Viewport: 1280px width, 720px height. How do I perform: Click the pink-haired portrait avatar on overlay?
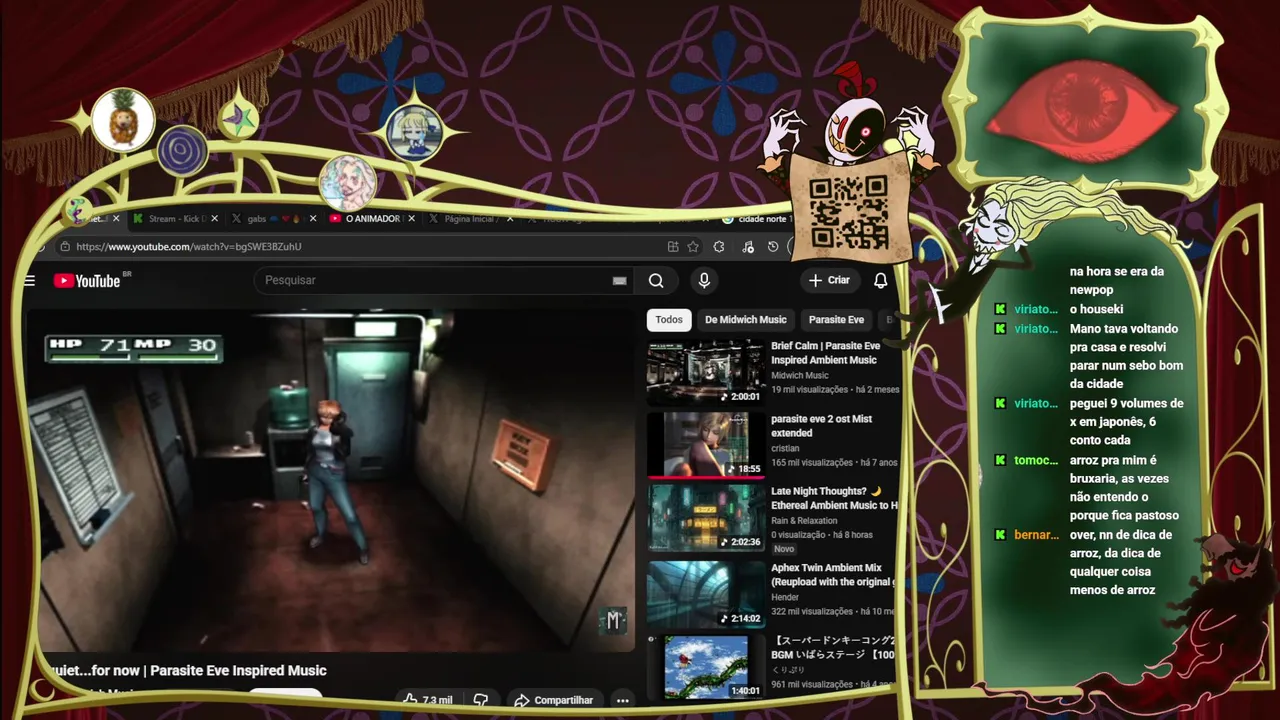tap(347, 183)
